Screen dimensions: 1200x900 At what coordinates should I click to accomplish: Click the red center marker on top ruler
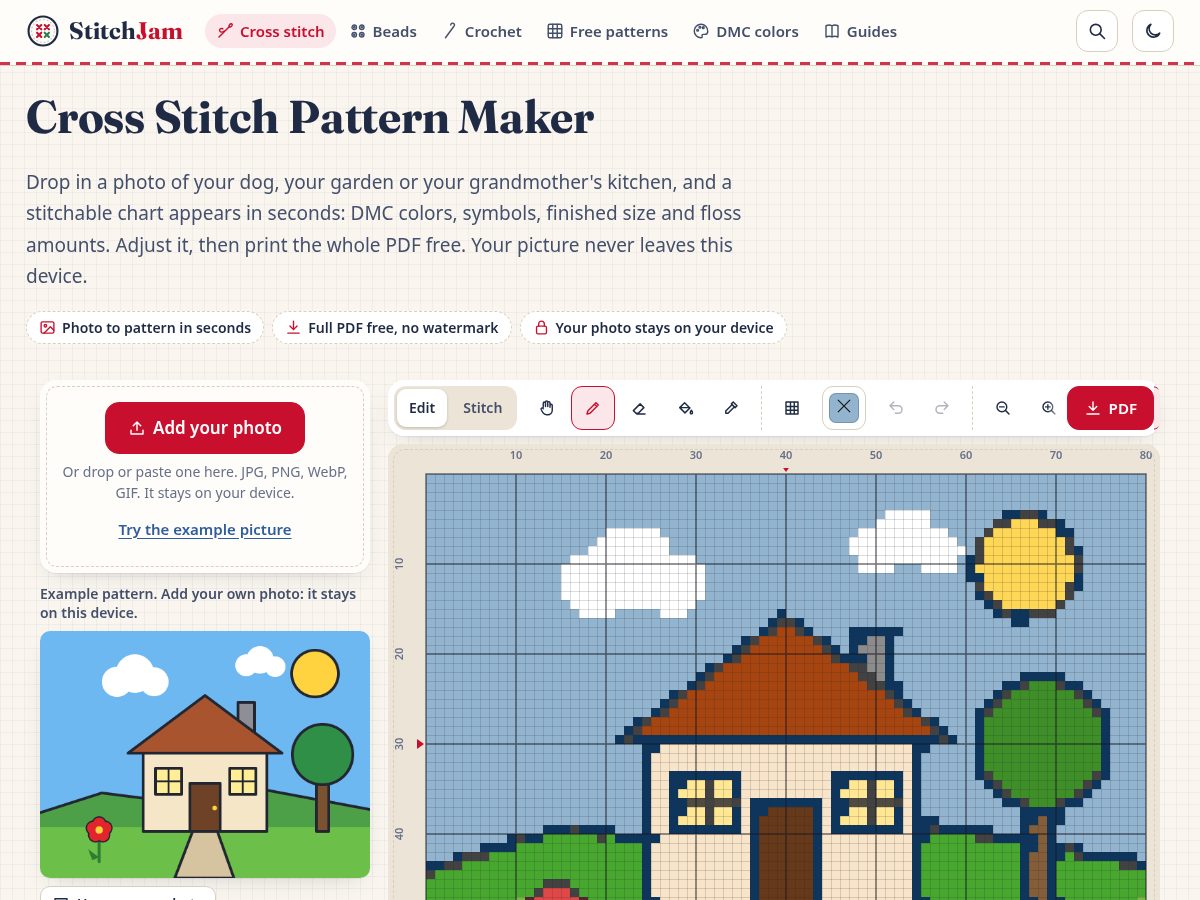click(786, 469)
